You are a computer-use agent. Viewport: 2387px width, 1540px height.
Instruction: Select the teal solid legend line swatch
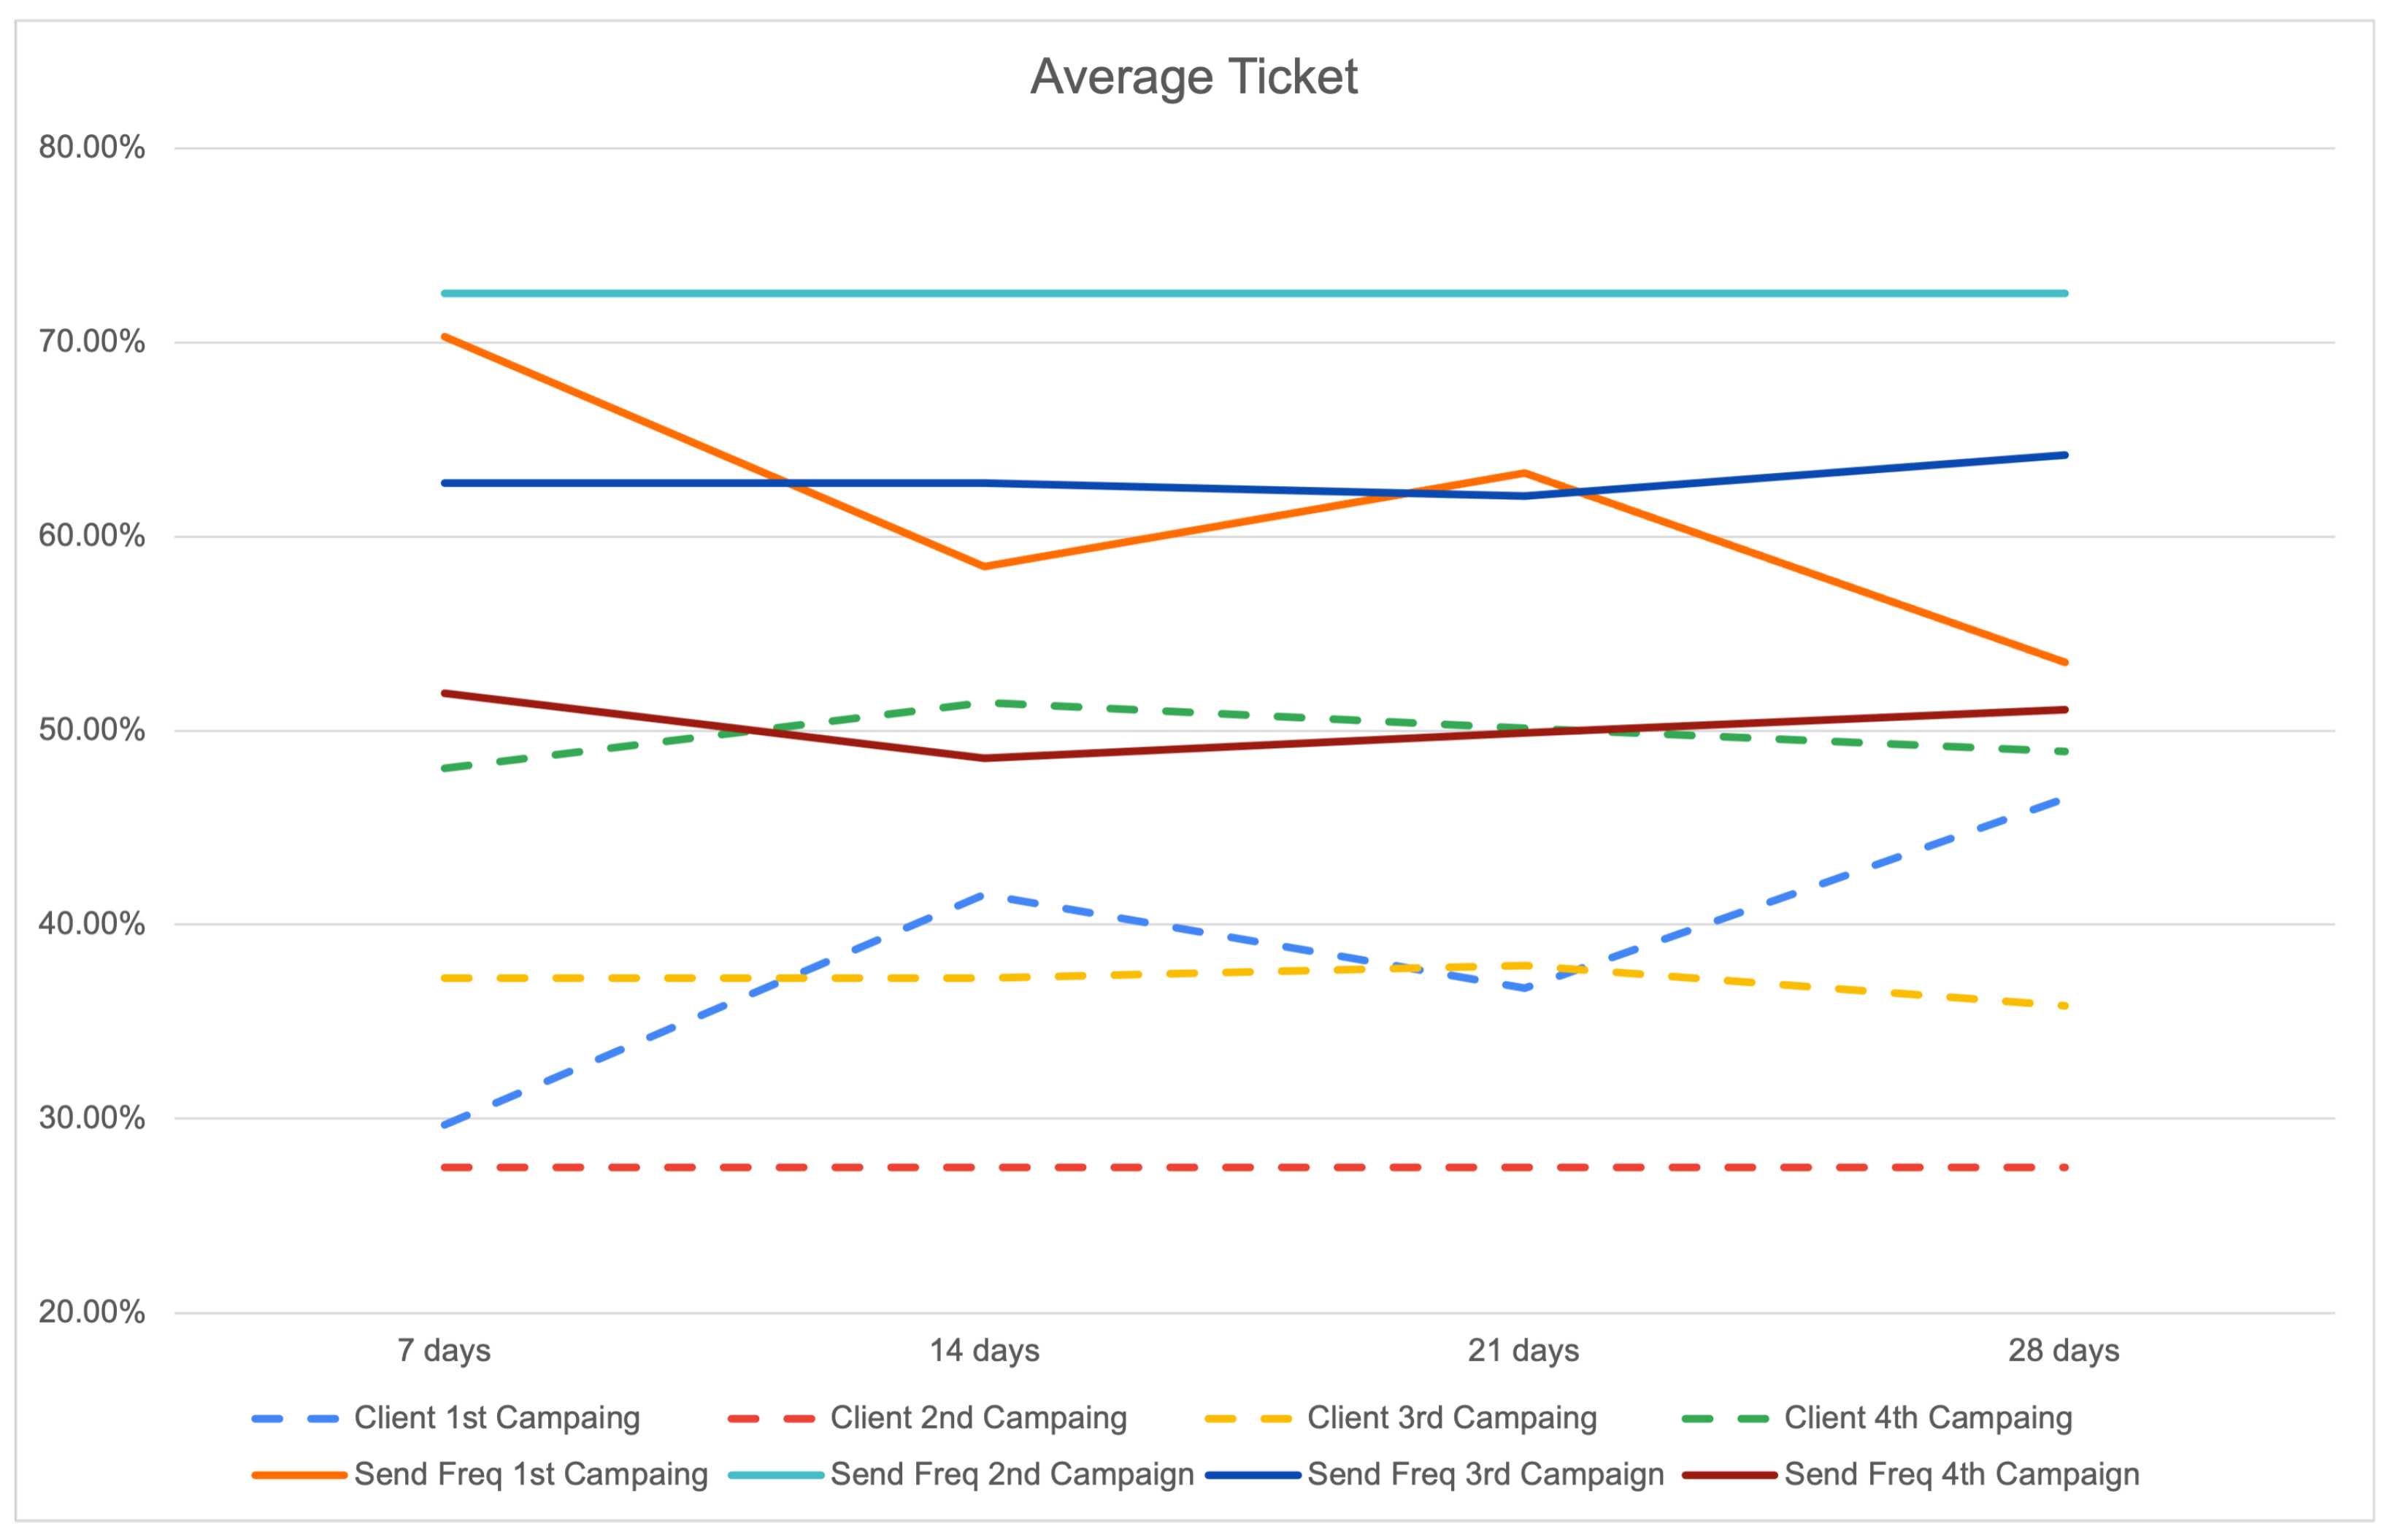tap(776, 1475)
